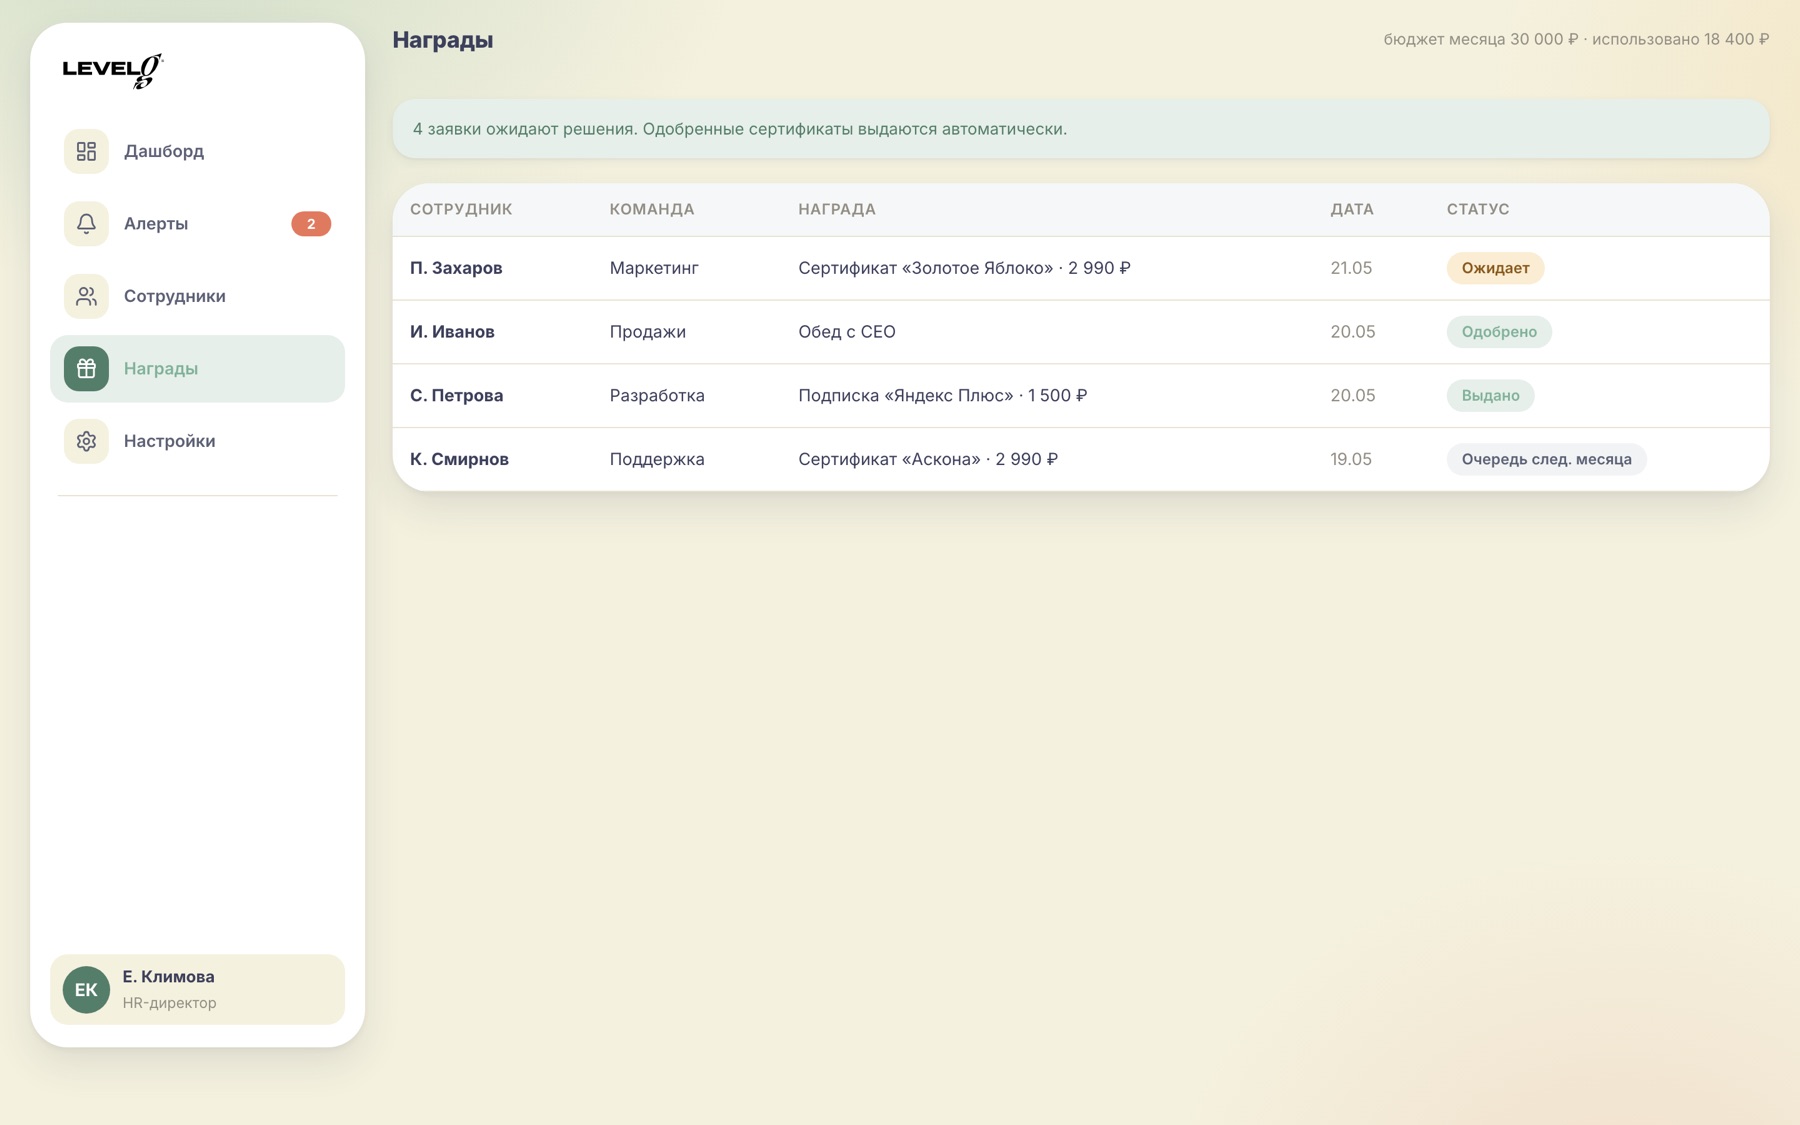Select employee К. Смирнов
Image resolution: width=1800 pixels, height=1125 pixels.
point(459,459)
